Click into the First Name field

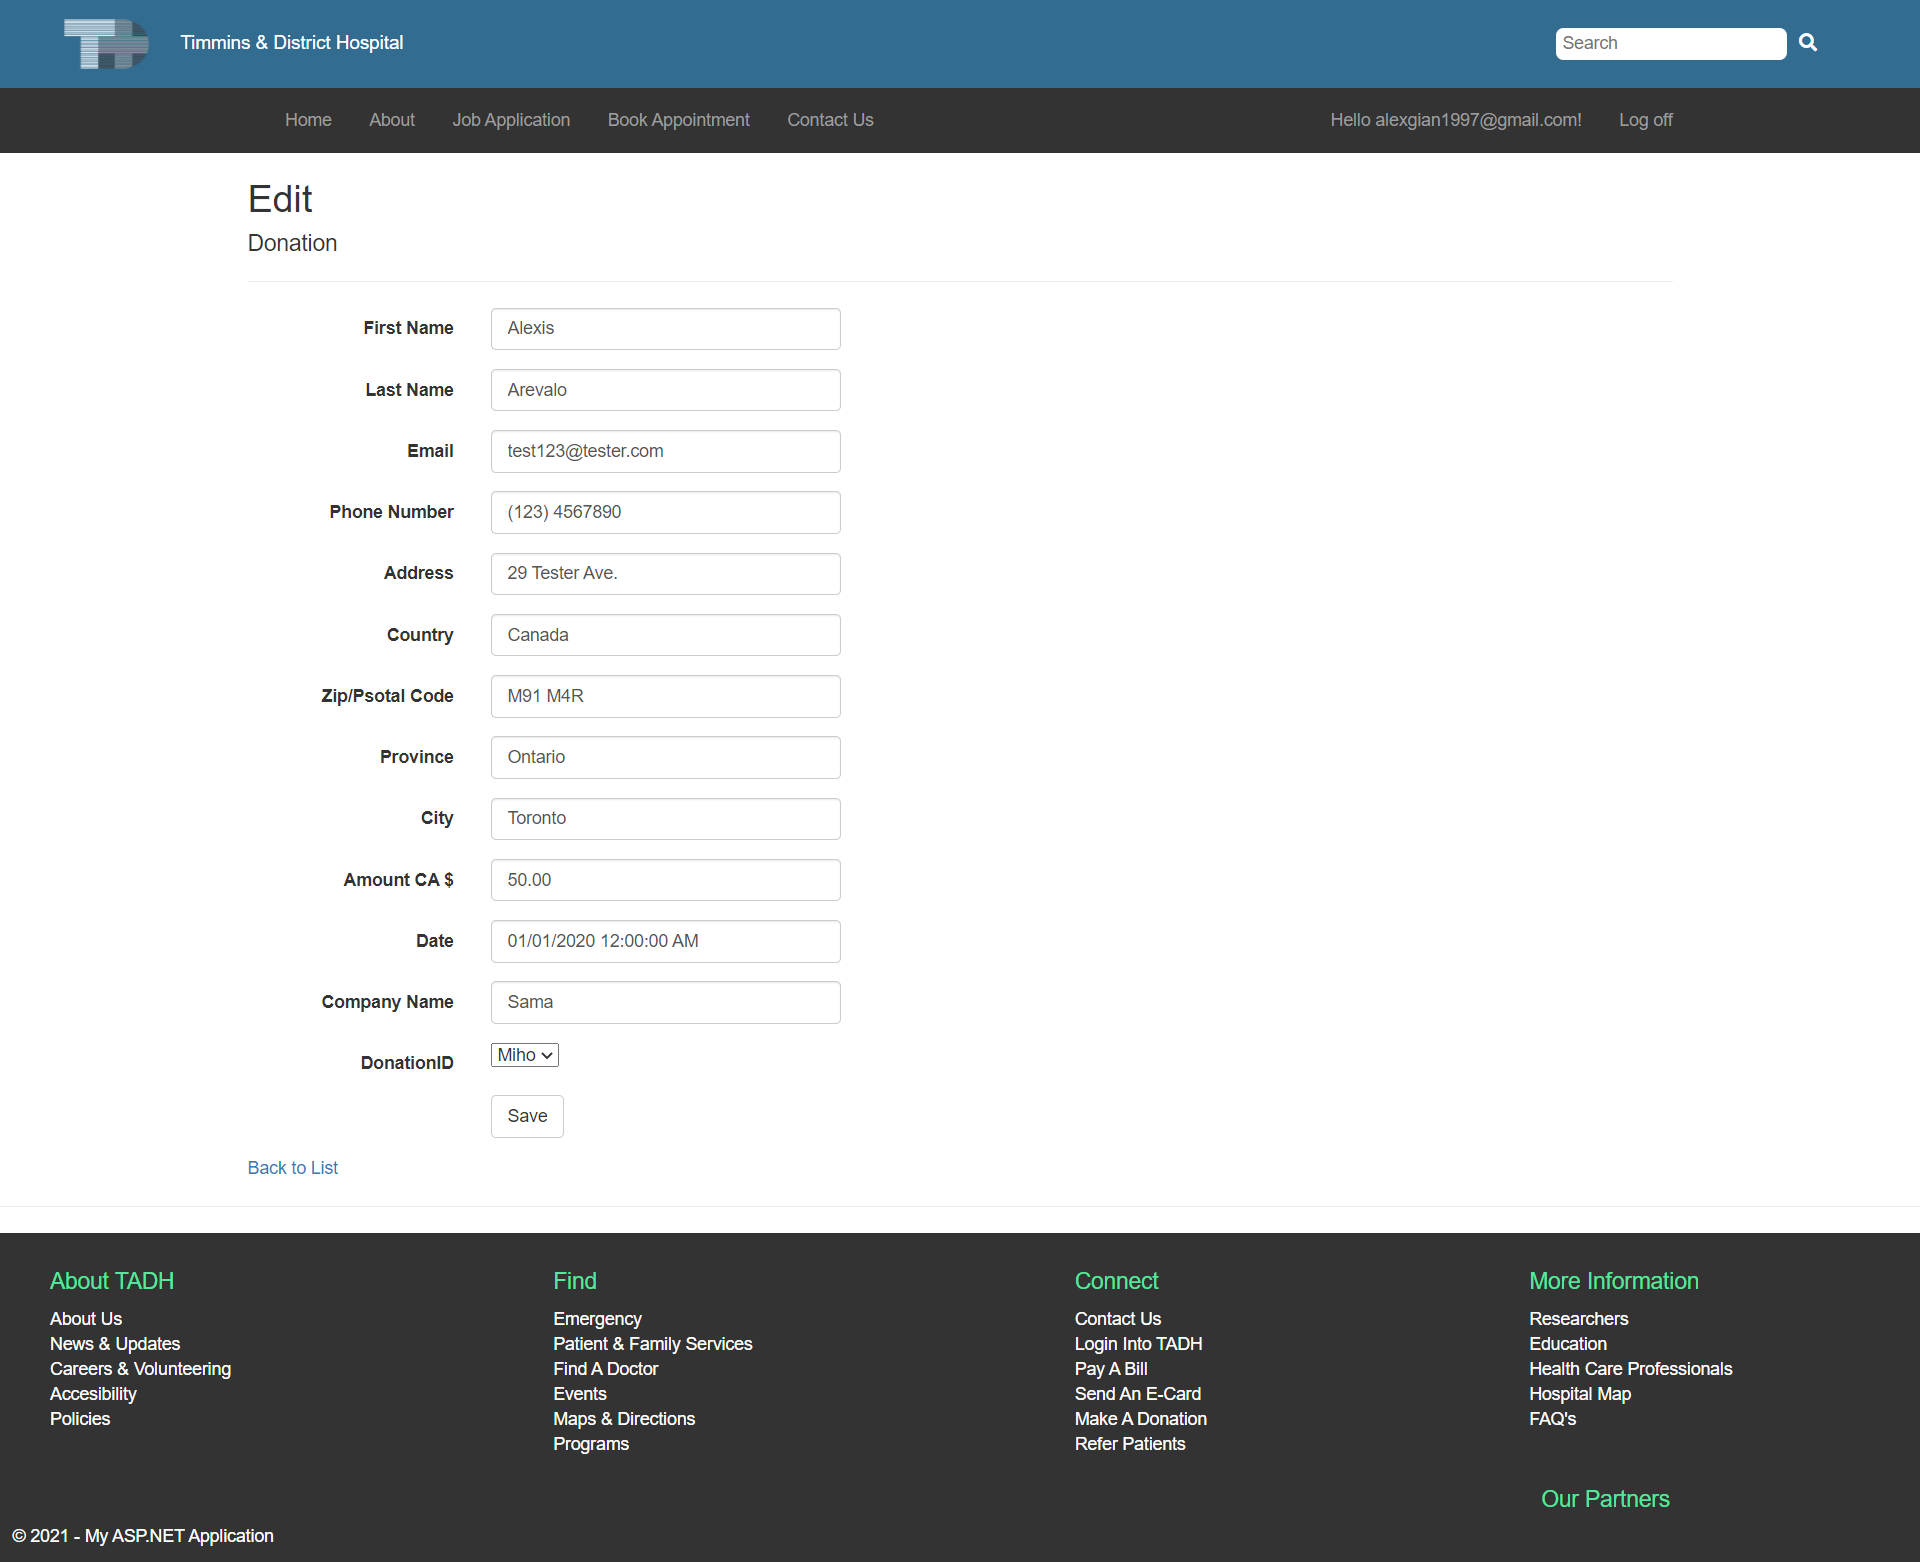coord(665,329)
